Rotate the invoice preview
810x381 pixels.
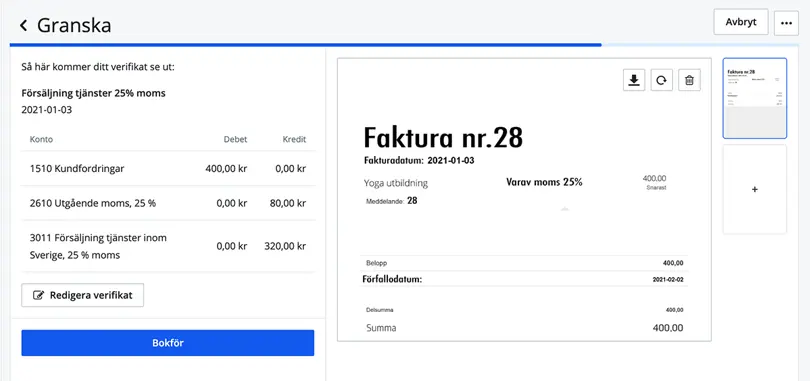point(661,80)
